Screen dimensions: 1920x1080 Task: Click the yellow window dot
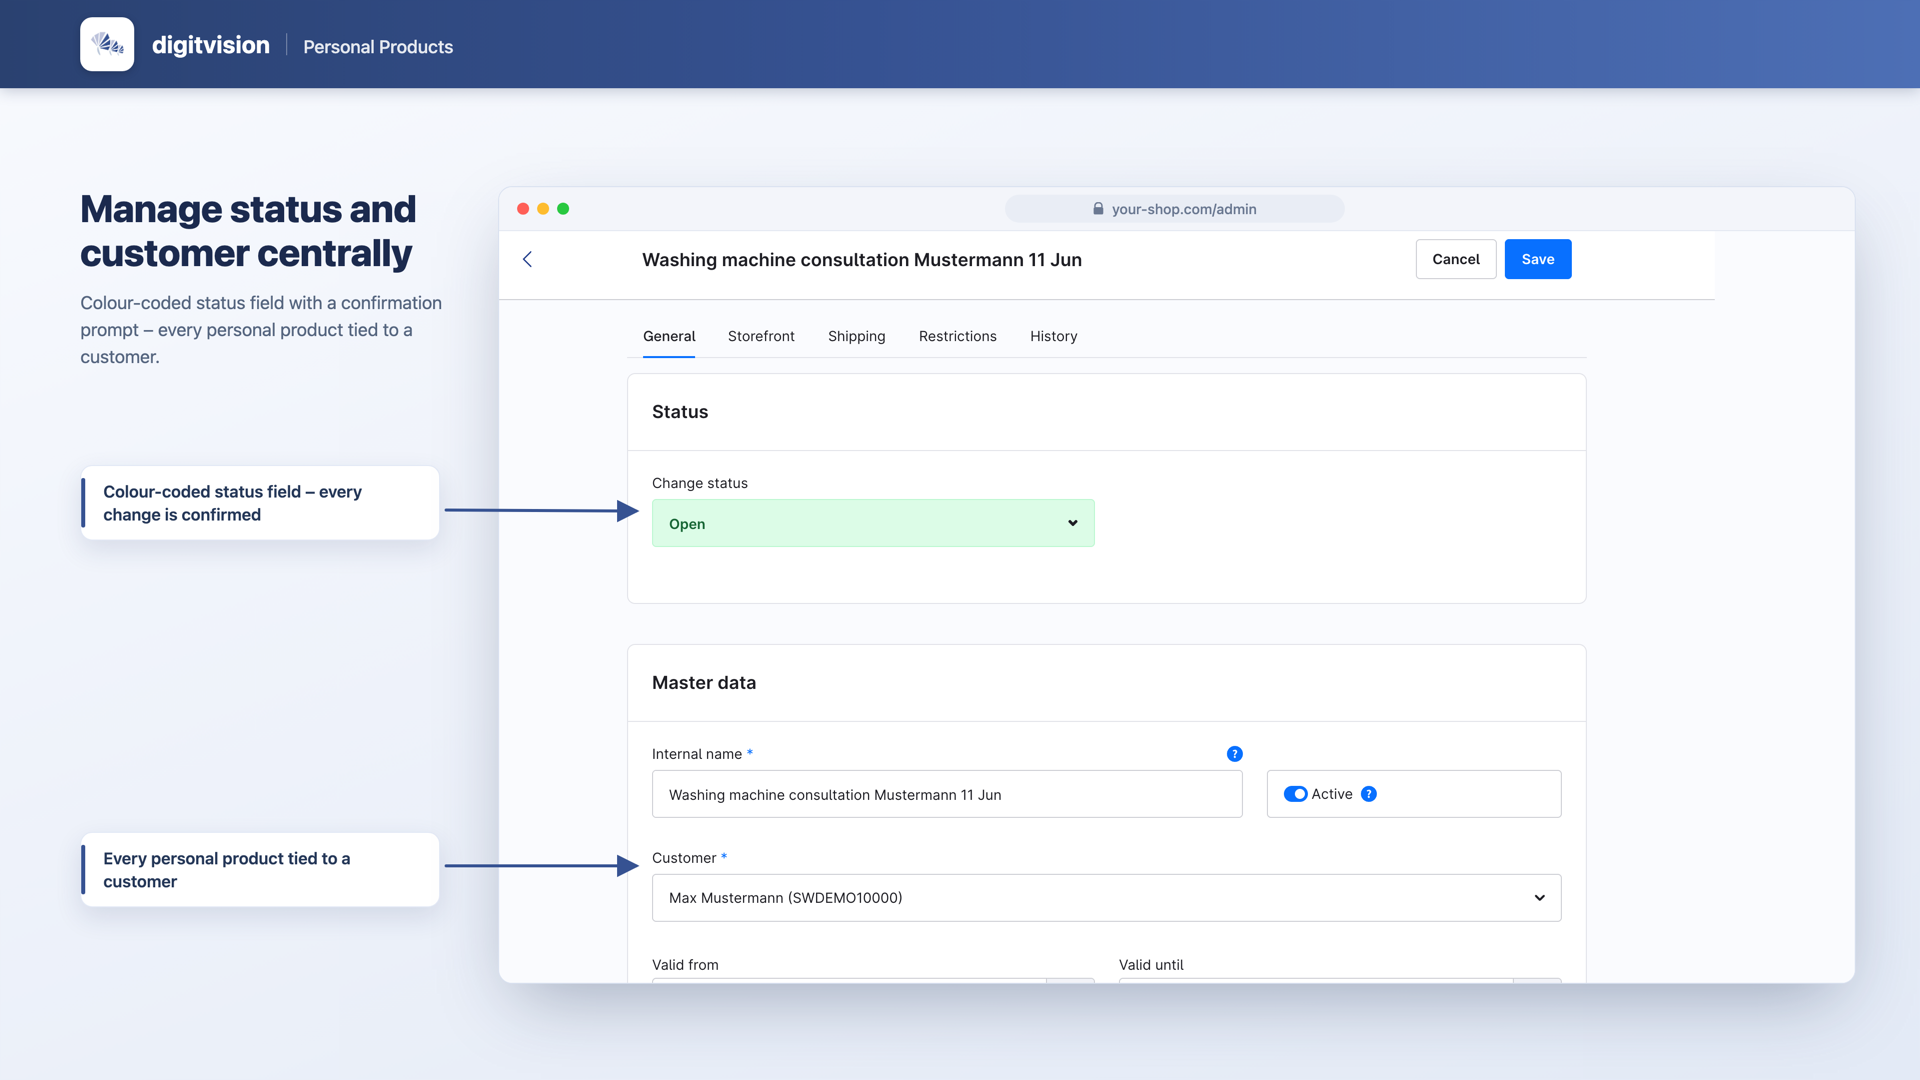543,209
